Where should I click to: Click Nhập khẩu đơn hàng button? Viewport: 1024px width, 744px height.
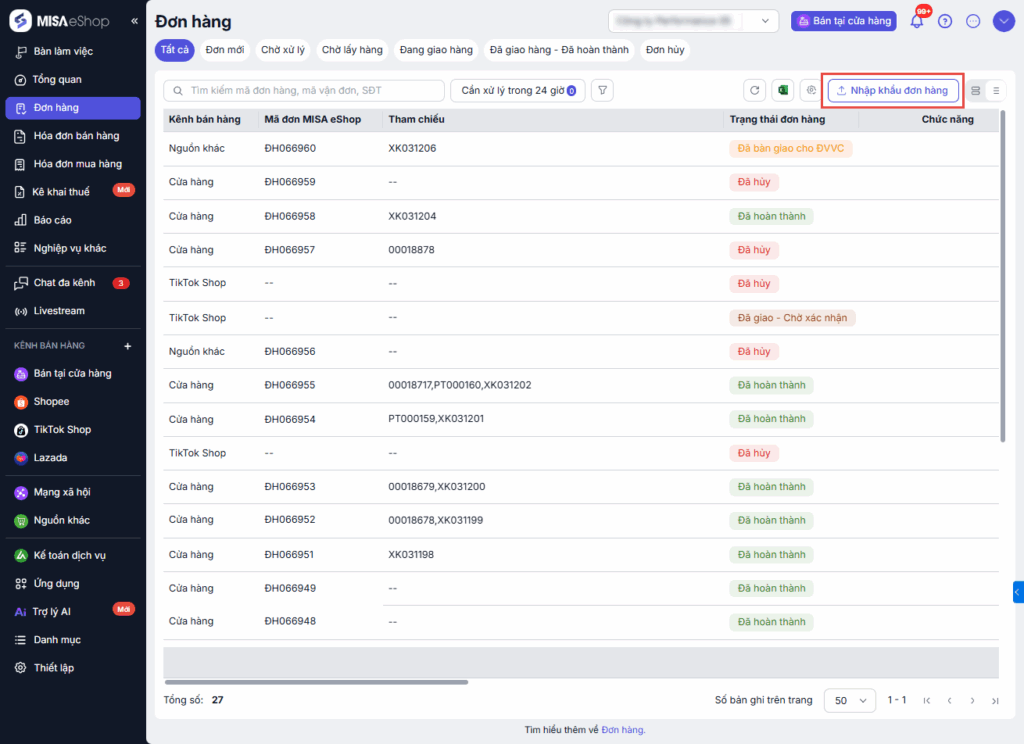coord(893,90)
